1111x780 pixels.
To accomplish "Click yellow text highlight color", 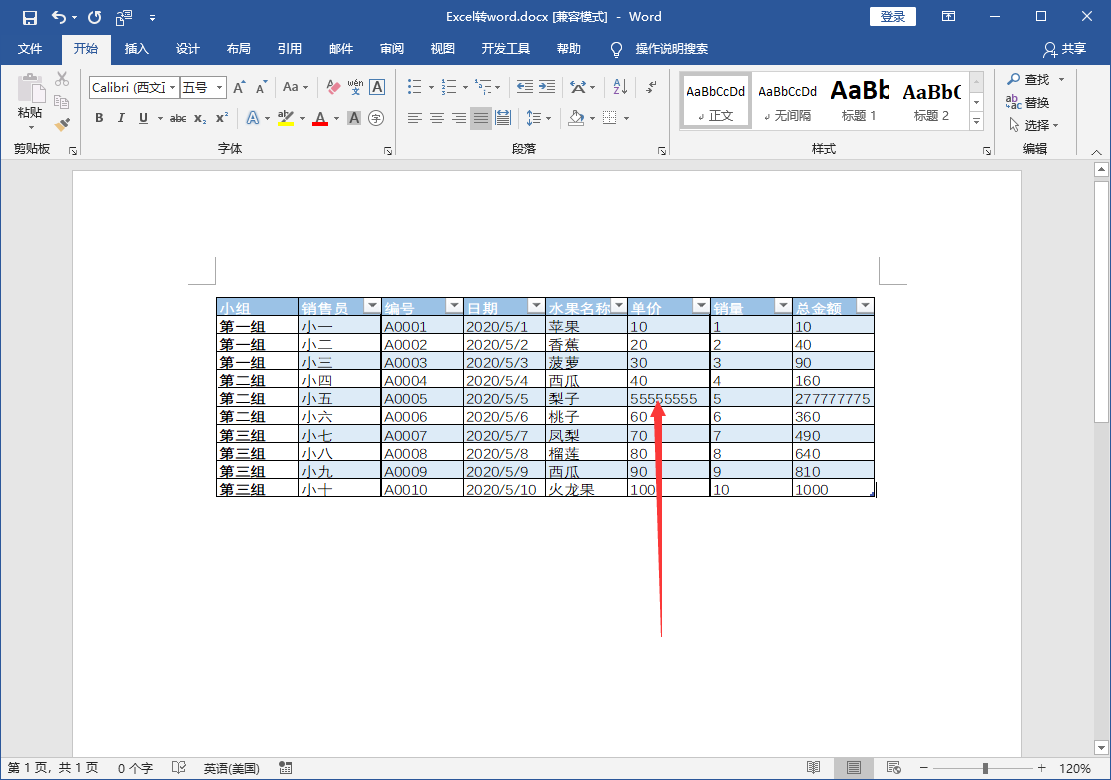I will click(286, 118).
